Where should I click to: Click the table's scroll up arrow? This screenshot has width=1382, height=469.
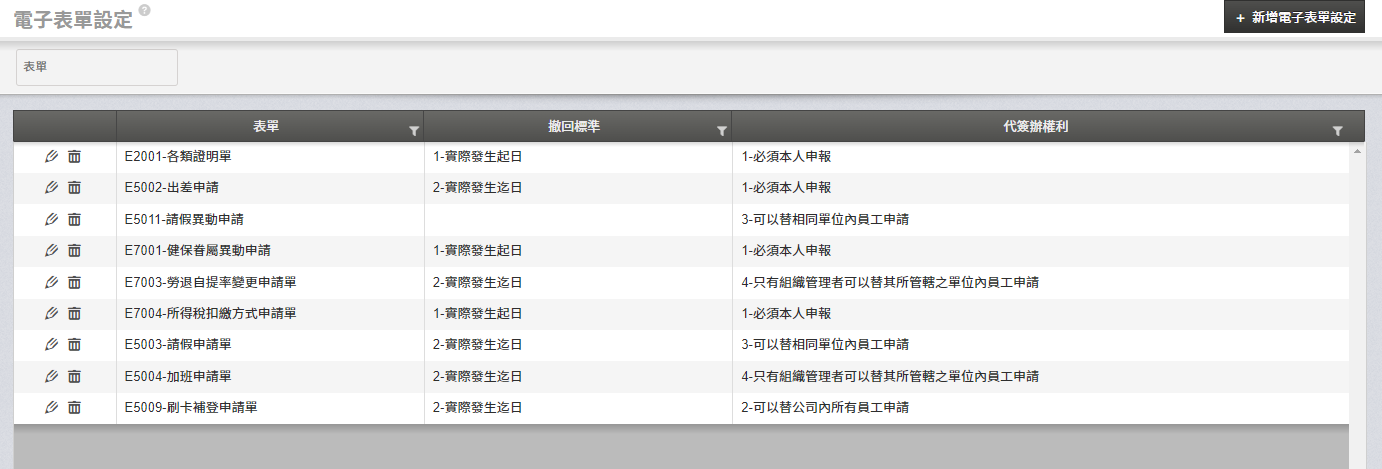point(1357,151)
